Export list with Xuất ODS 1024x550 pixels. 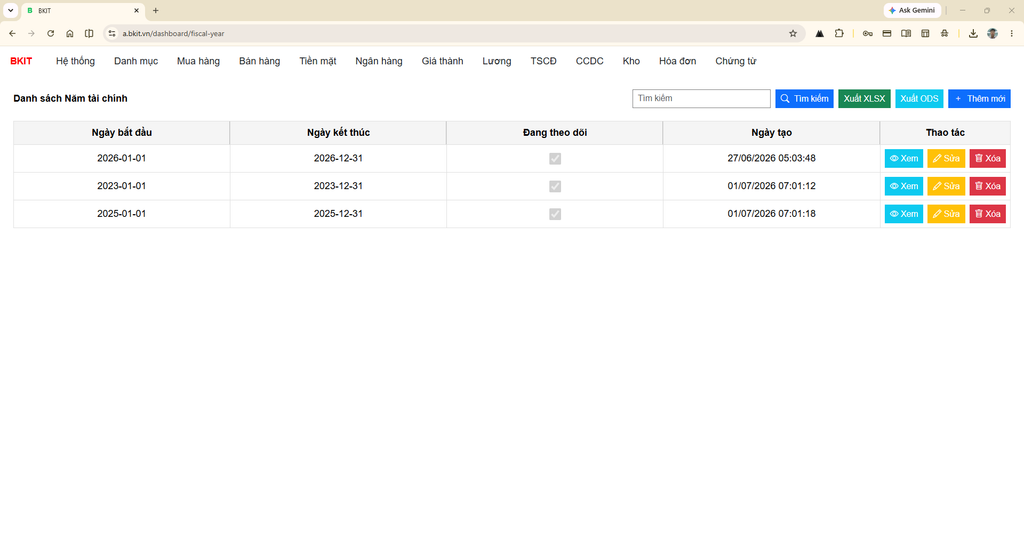pos(919,99)
